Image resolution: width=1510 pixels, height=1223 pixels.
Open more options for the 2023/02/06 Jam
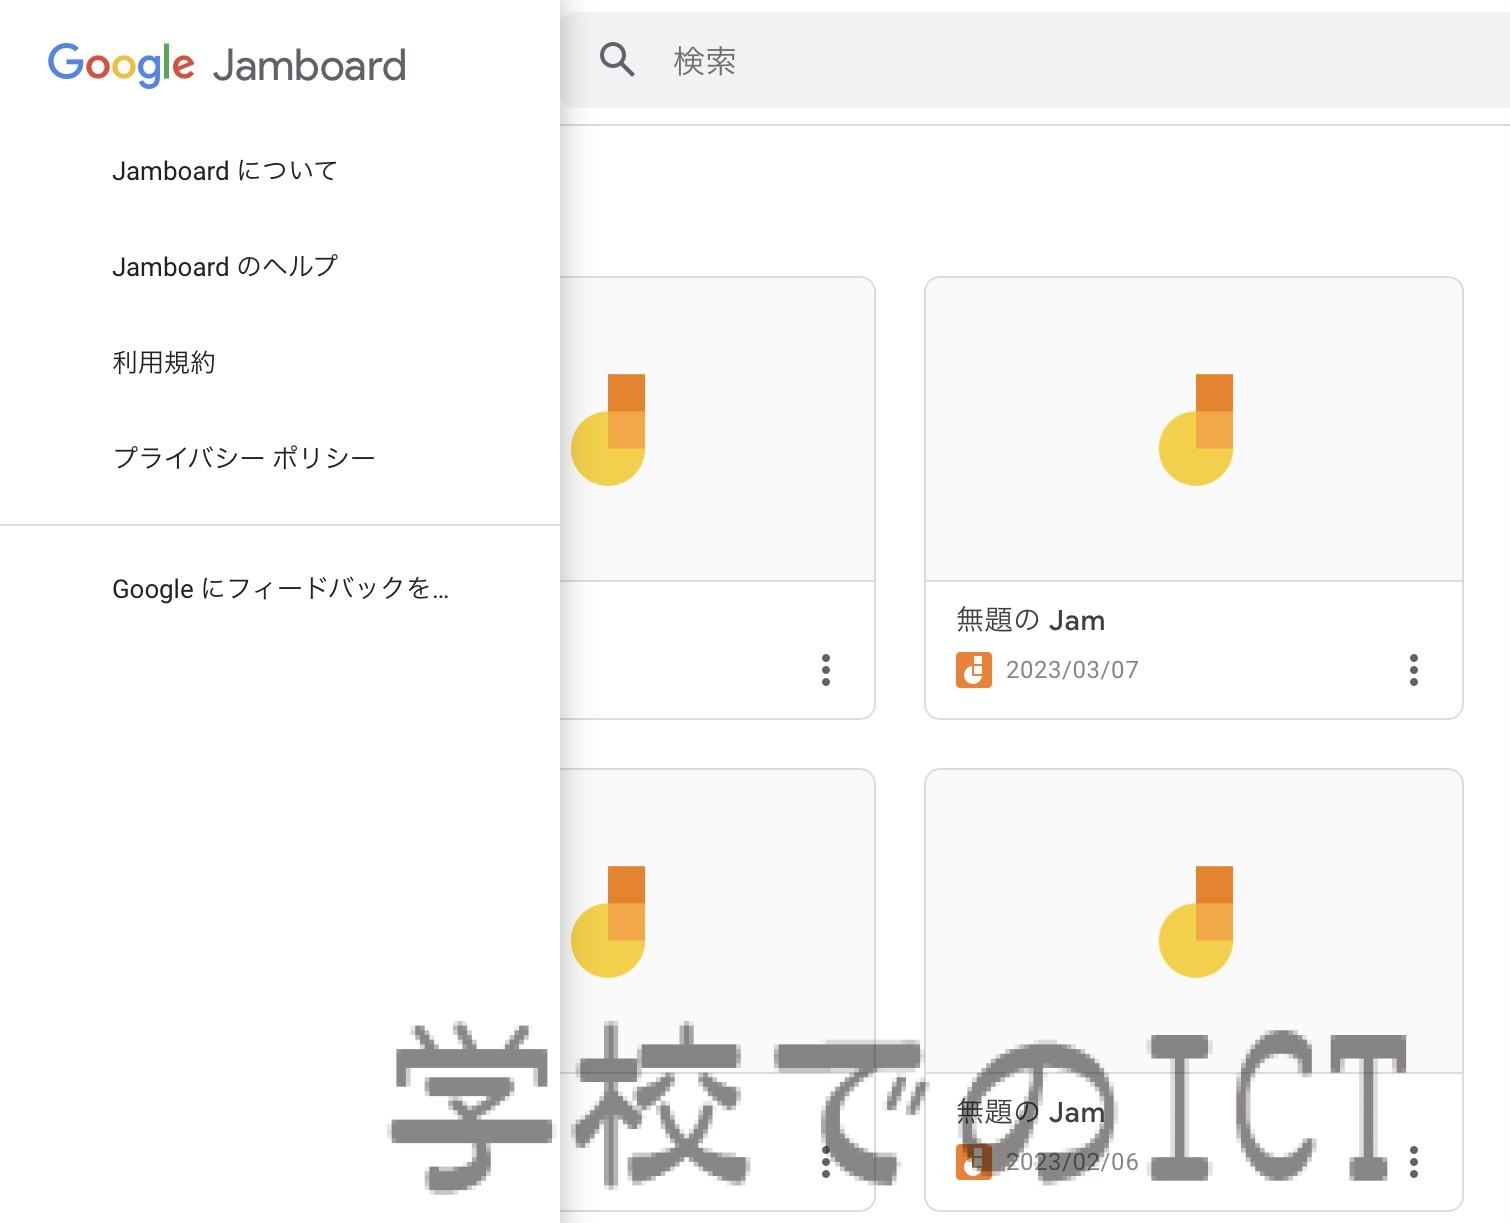1413,1162
